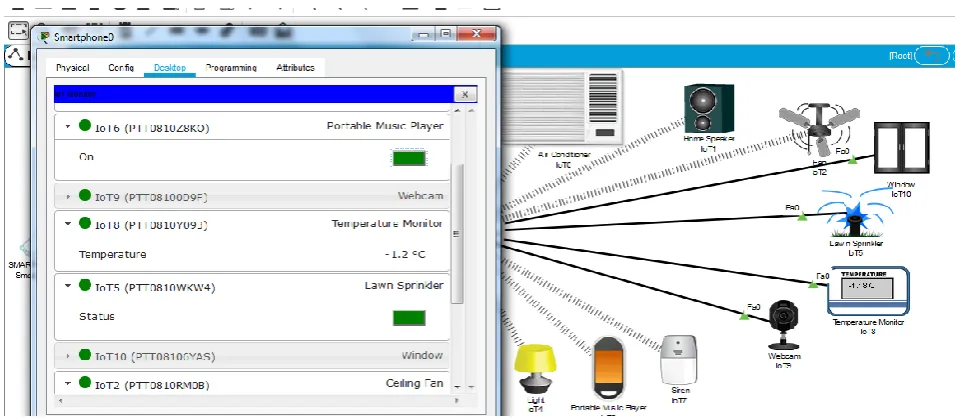The width and height of the screenshot is (955, 418).
Task: Collapse the IoT6 Portable Music Player row
Action: coord(68,127)
